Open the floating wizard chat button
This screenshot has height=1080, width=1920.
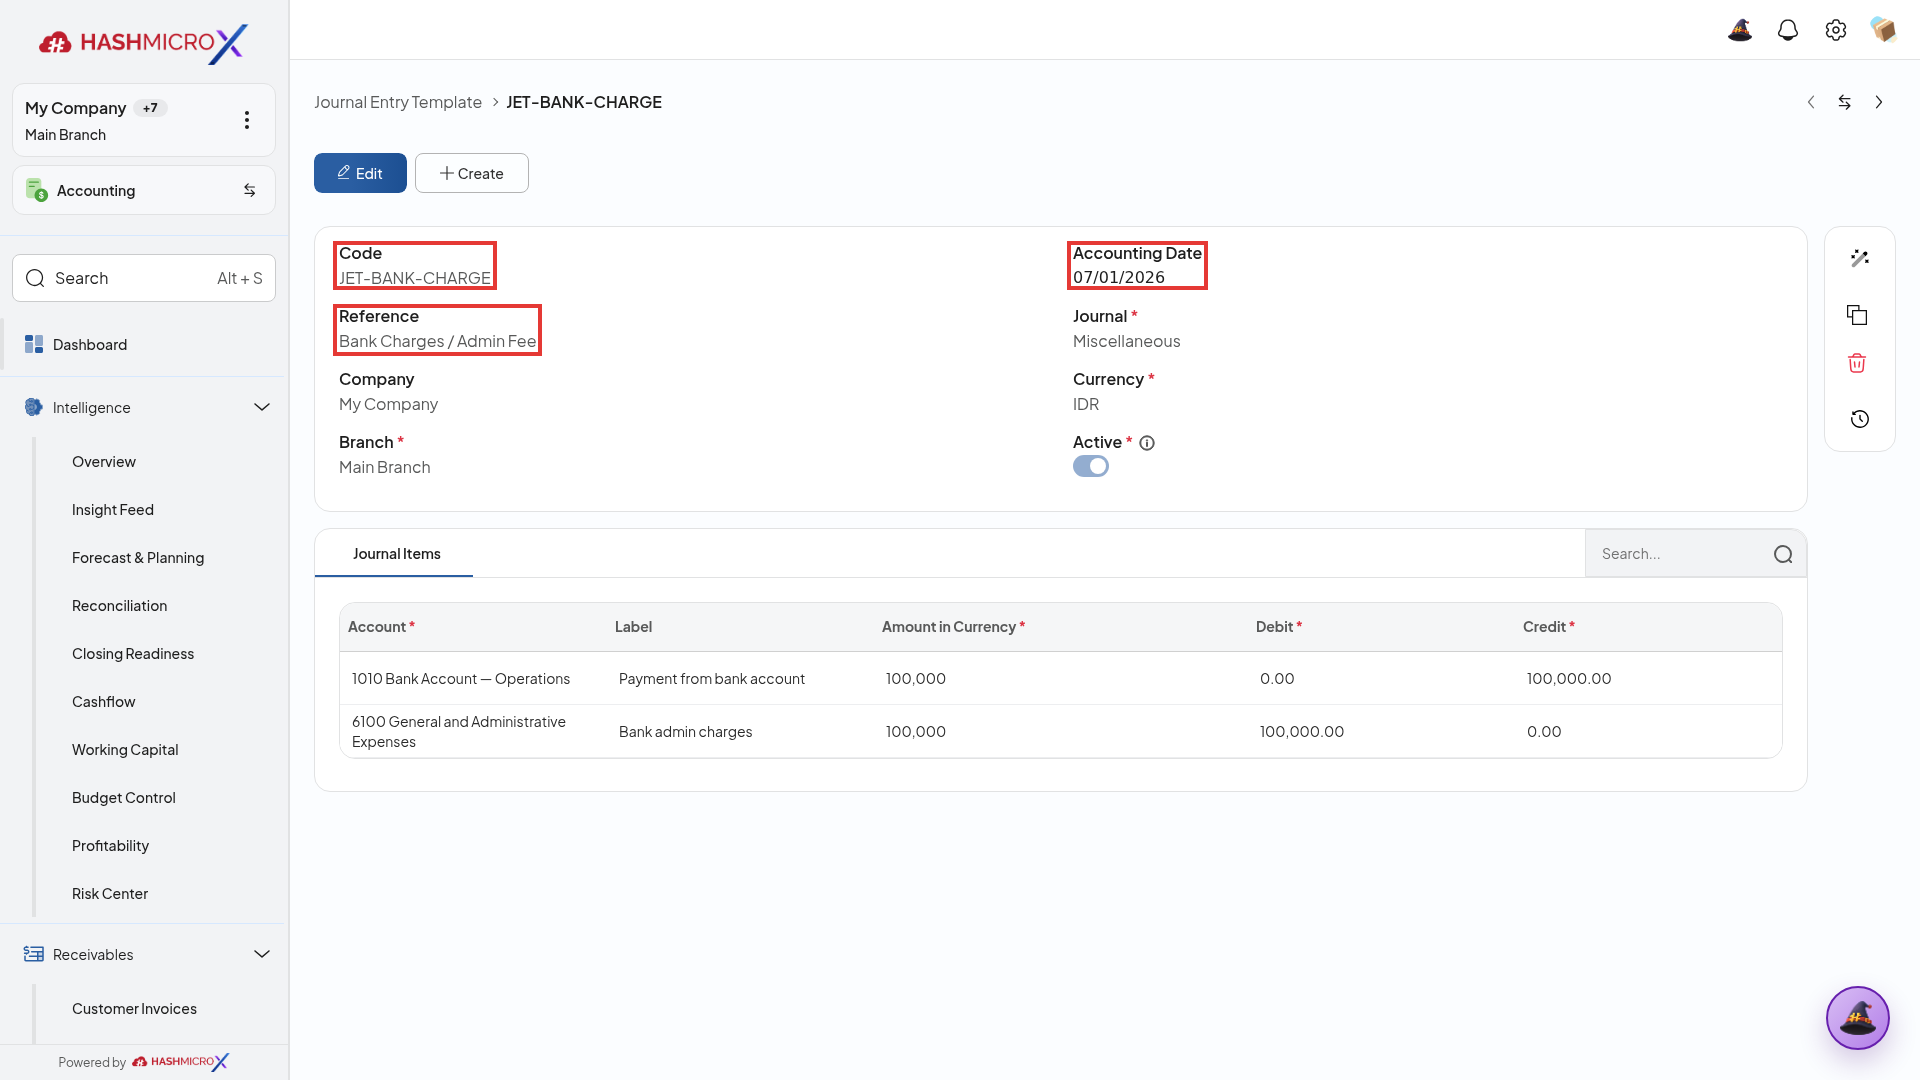tap(1857, 1018)
